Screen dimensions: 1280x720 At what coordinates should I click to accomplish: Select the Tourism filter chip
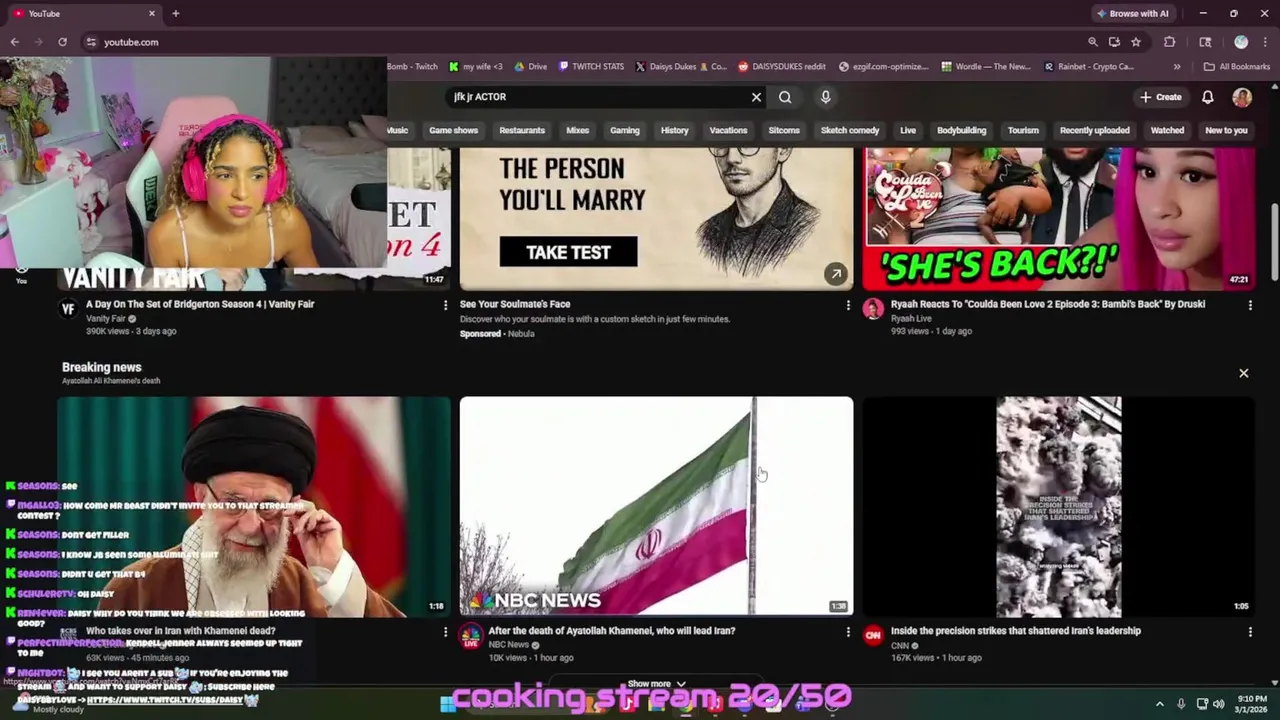[x=1023, y=130]
